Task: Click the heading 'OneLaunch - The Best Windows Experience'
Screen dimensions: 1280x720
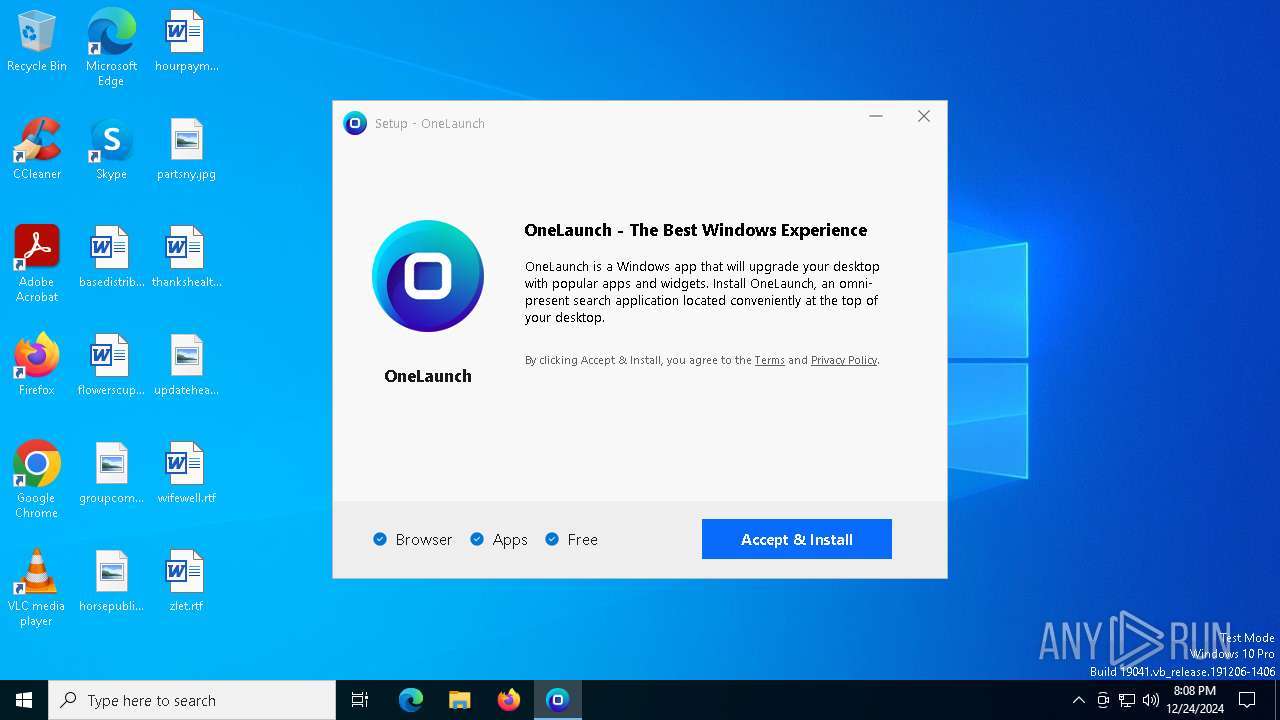Action: point(696,230)
